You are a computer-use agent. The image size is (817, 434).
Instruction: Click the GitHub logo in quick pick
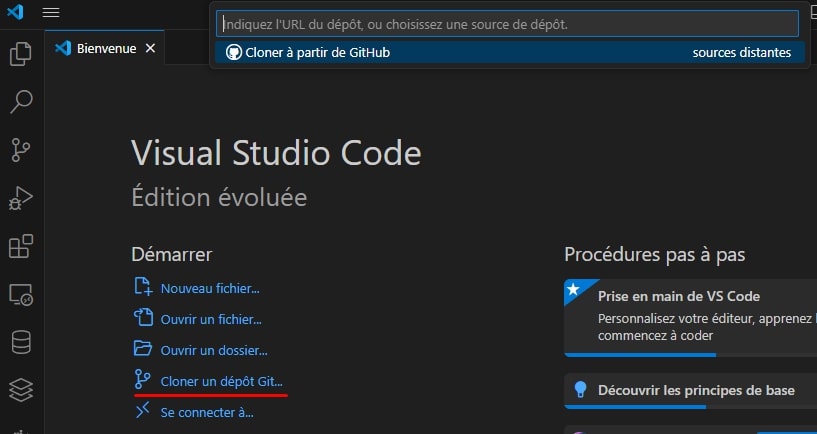pyautogui.click(x=234, y=53)
